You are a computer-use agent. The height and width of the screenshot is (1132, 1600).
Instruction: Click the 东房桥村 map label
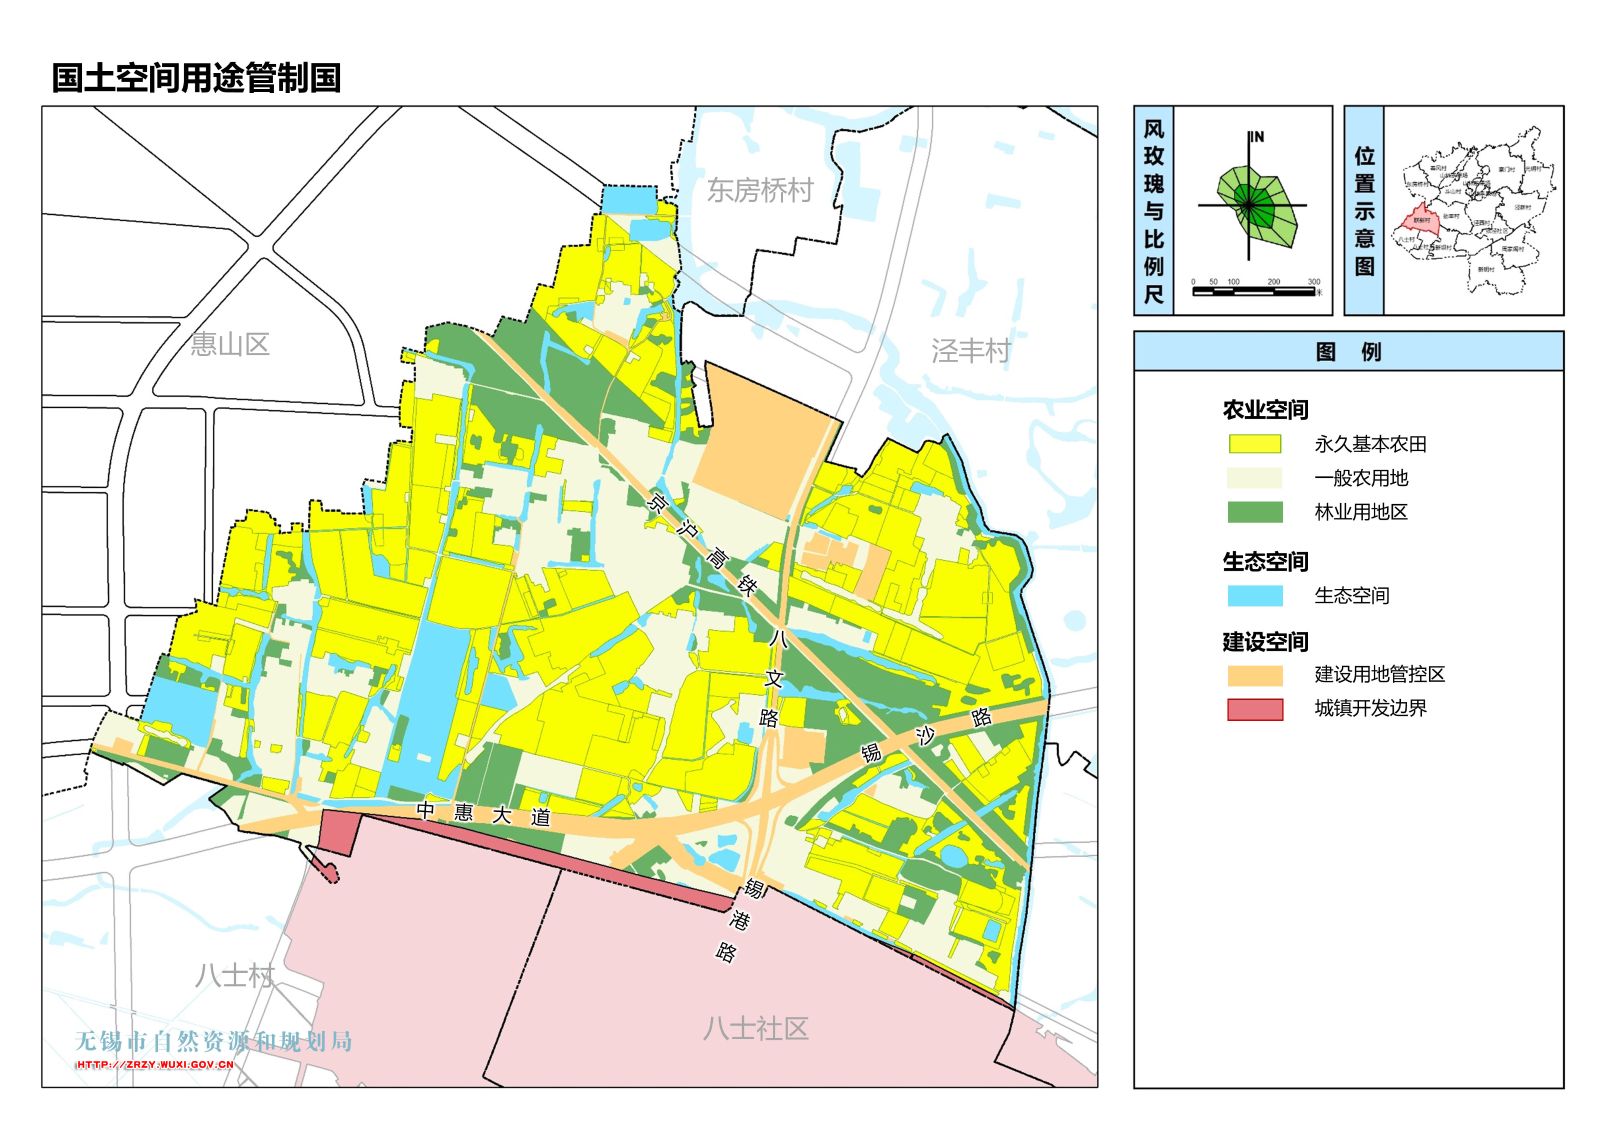[x=760, y=190]
